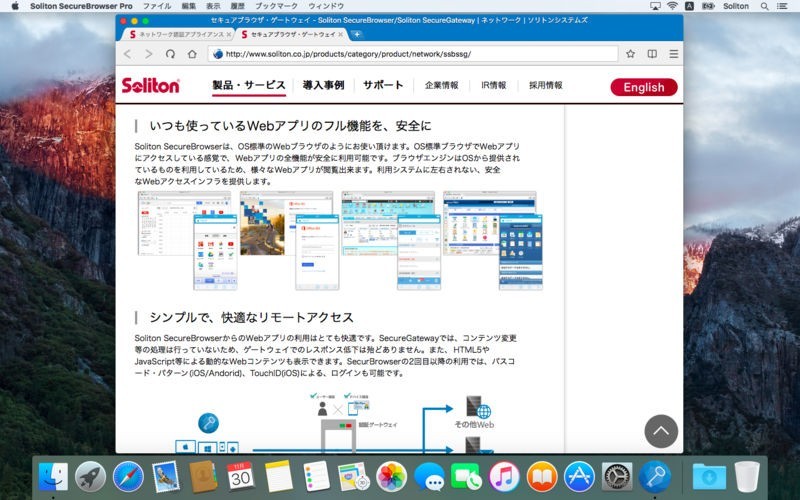Reload the current page
Viewport: 800px width, 500px height.
170,54
